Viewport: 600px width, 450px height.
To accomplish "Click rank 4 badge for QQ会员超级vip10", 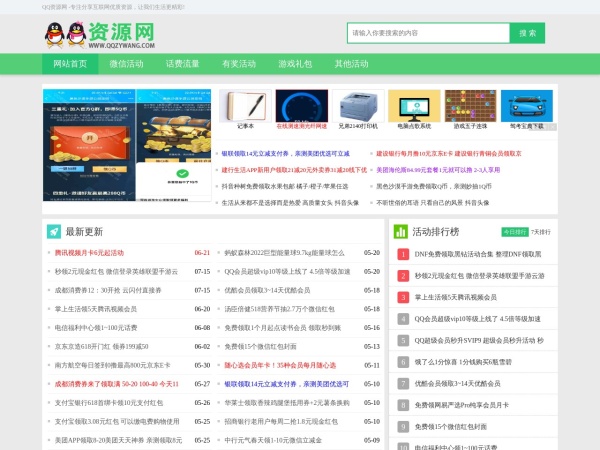I will click(403, 319).
